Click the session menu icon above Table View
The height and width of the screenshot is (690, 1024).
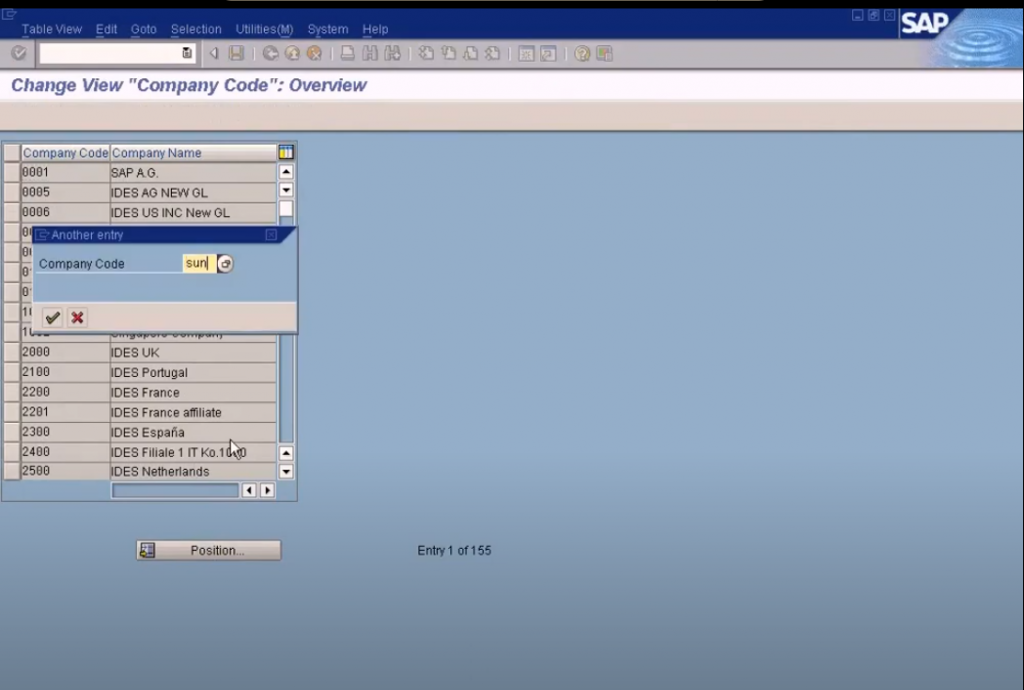[x=9, y=14]
